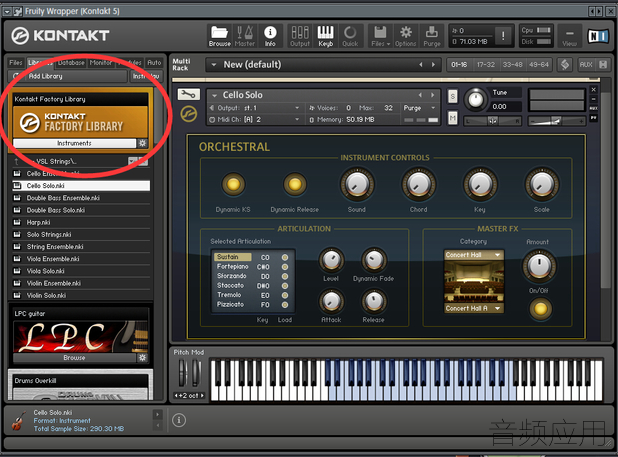Open instrument edit mode wrench icon
618x457 pixels.
pos(188,94)
